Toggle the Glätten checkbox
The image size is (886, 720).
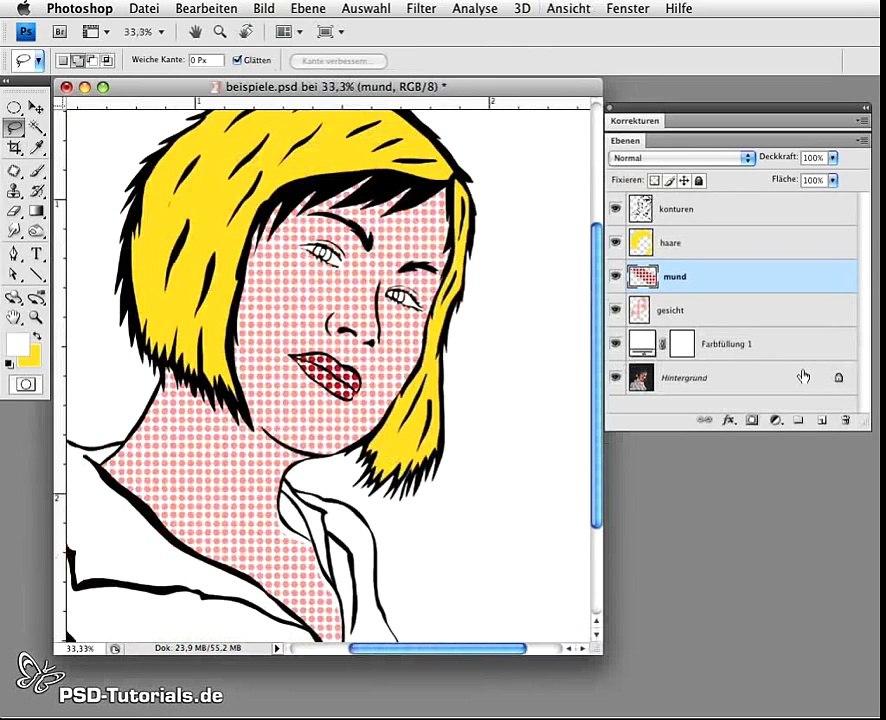[x=237, y=60]
